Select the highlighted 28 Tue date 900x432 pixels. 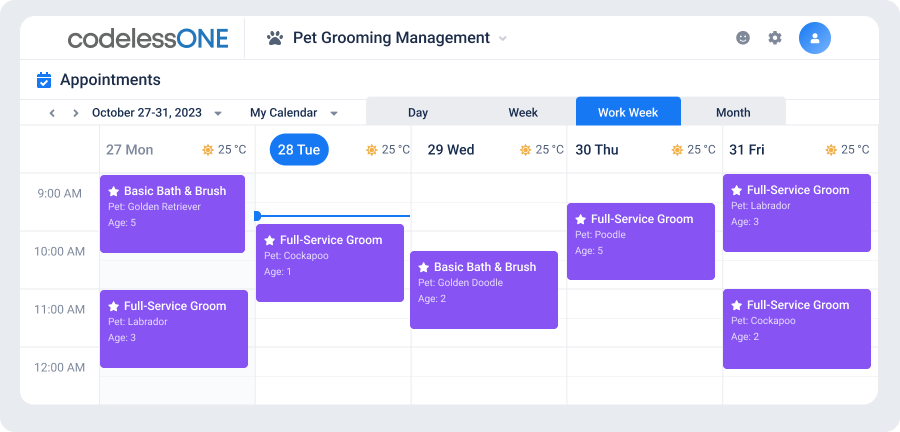(299, 150)
